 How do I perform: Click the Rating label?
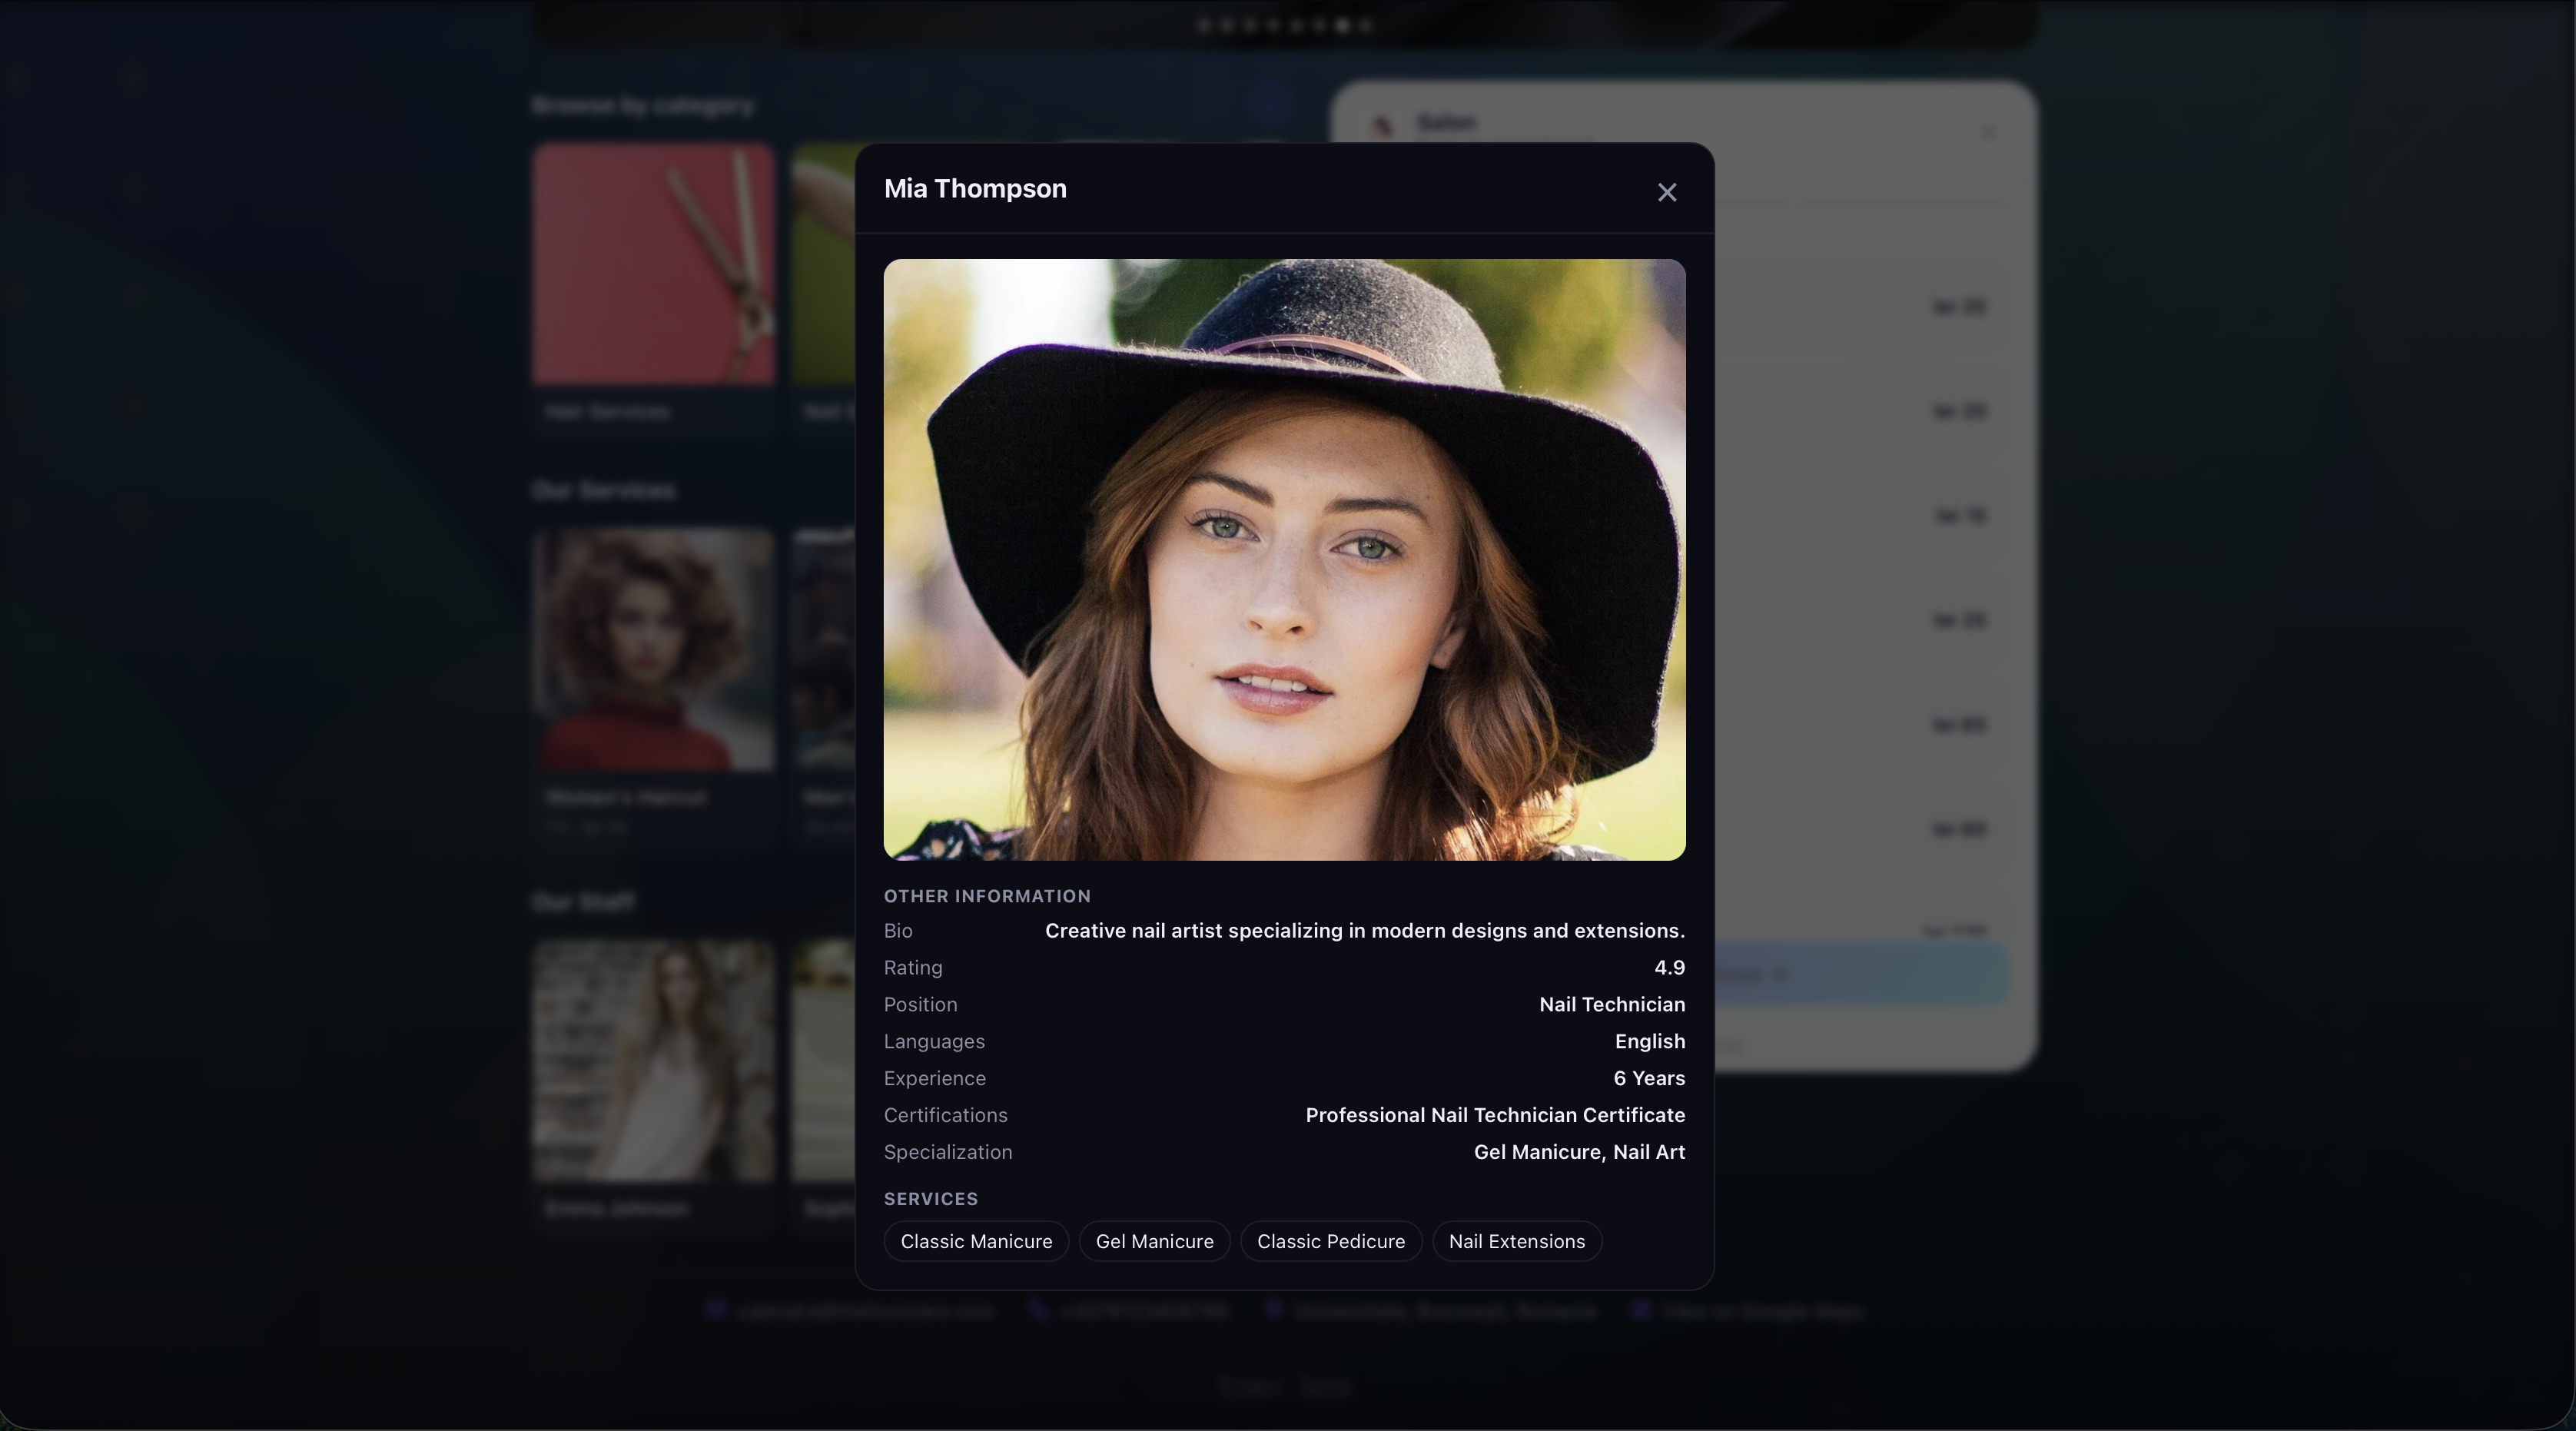click(912, 968)
